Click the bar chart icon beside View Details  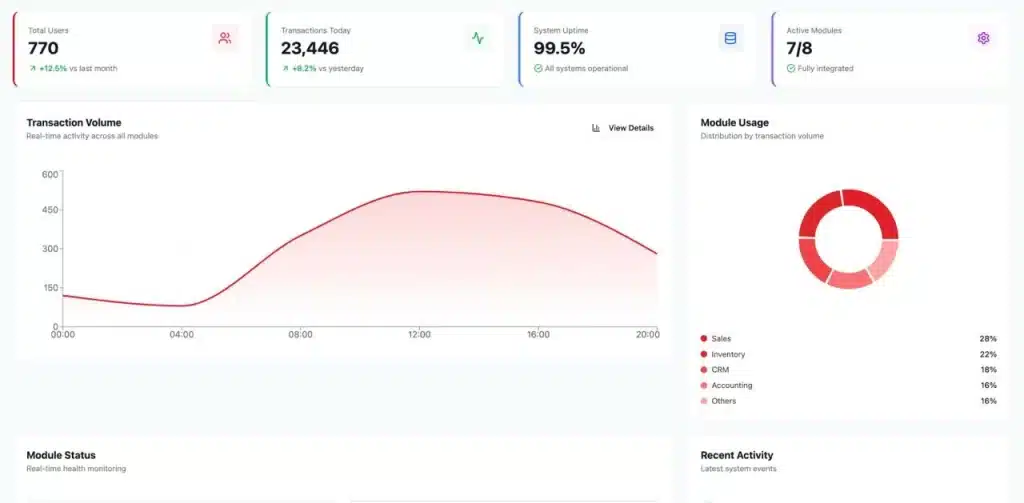tap(596, 128)
